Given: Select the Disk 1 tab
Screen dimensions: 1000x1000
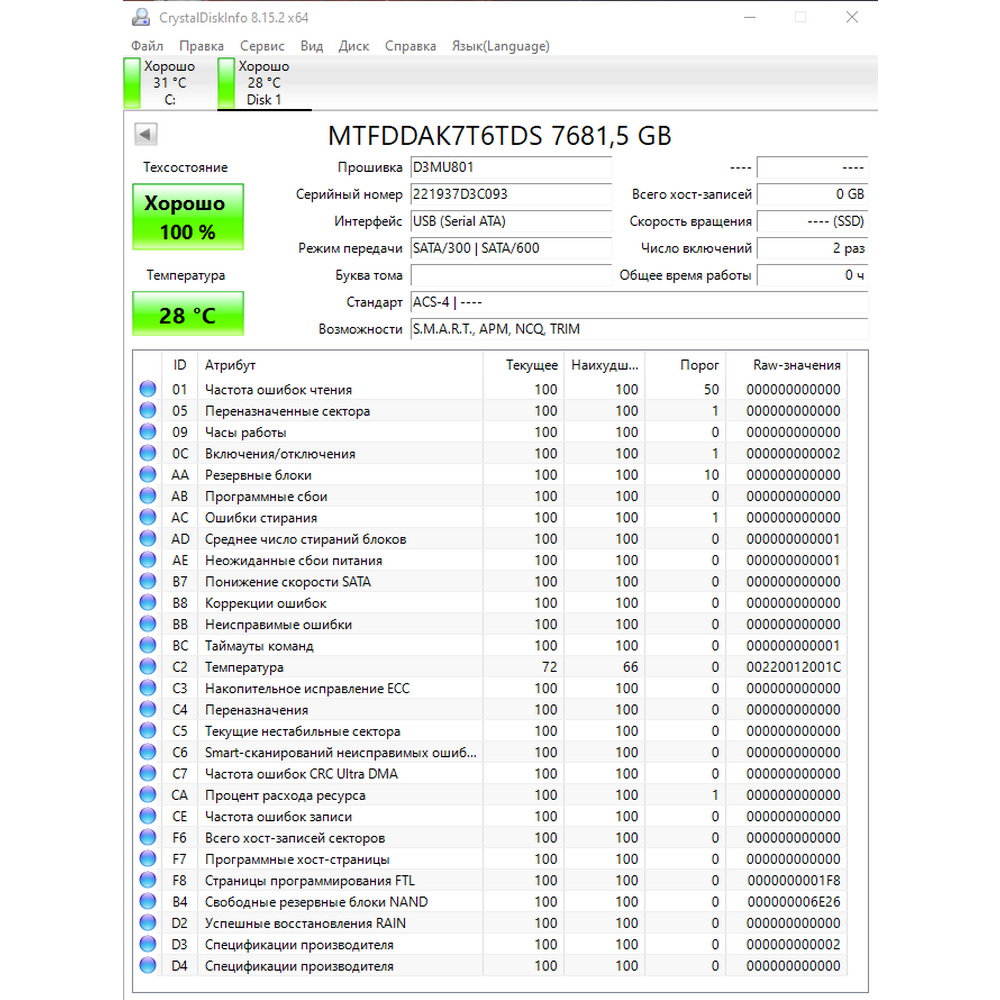Looking at the screenshot, I should point(264,83).
